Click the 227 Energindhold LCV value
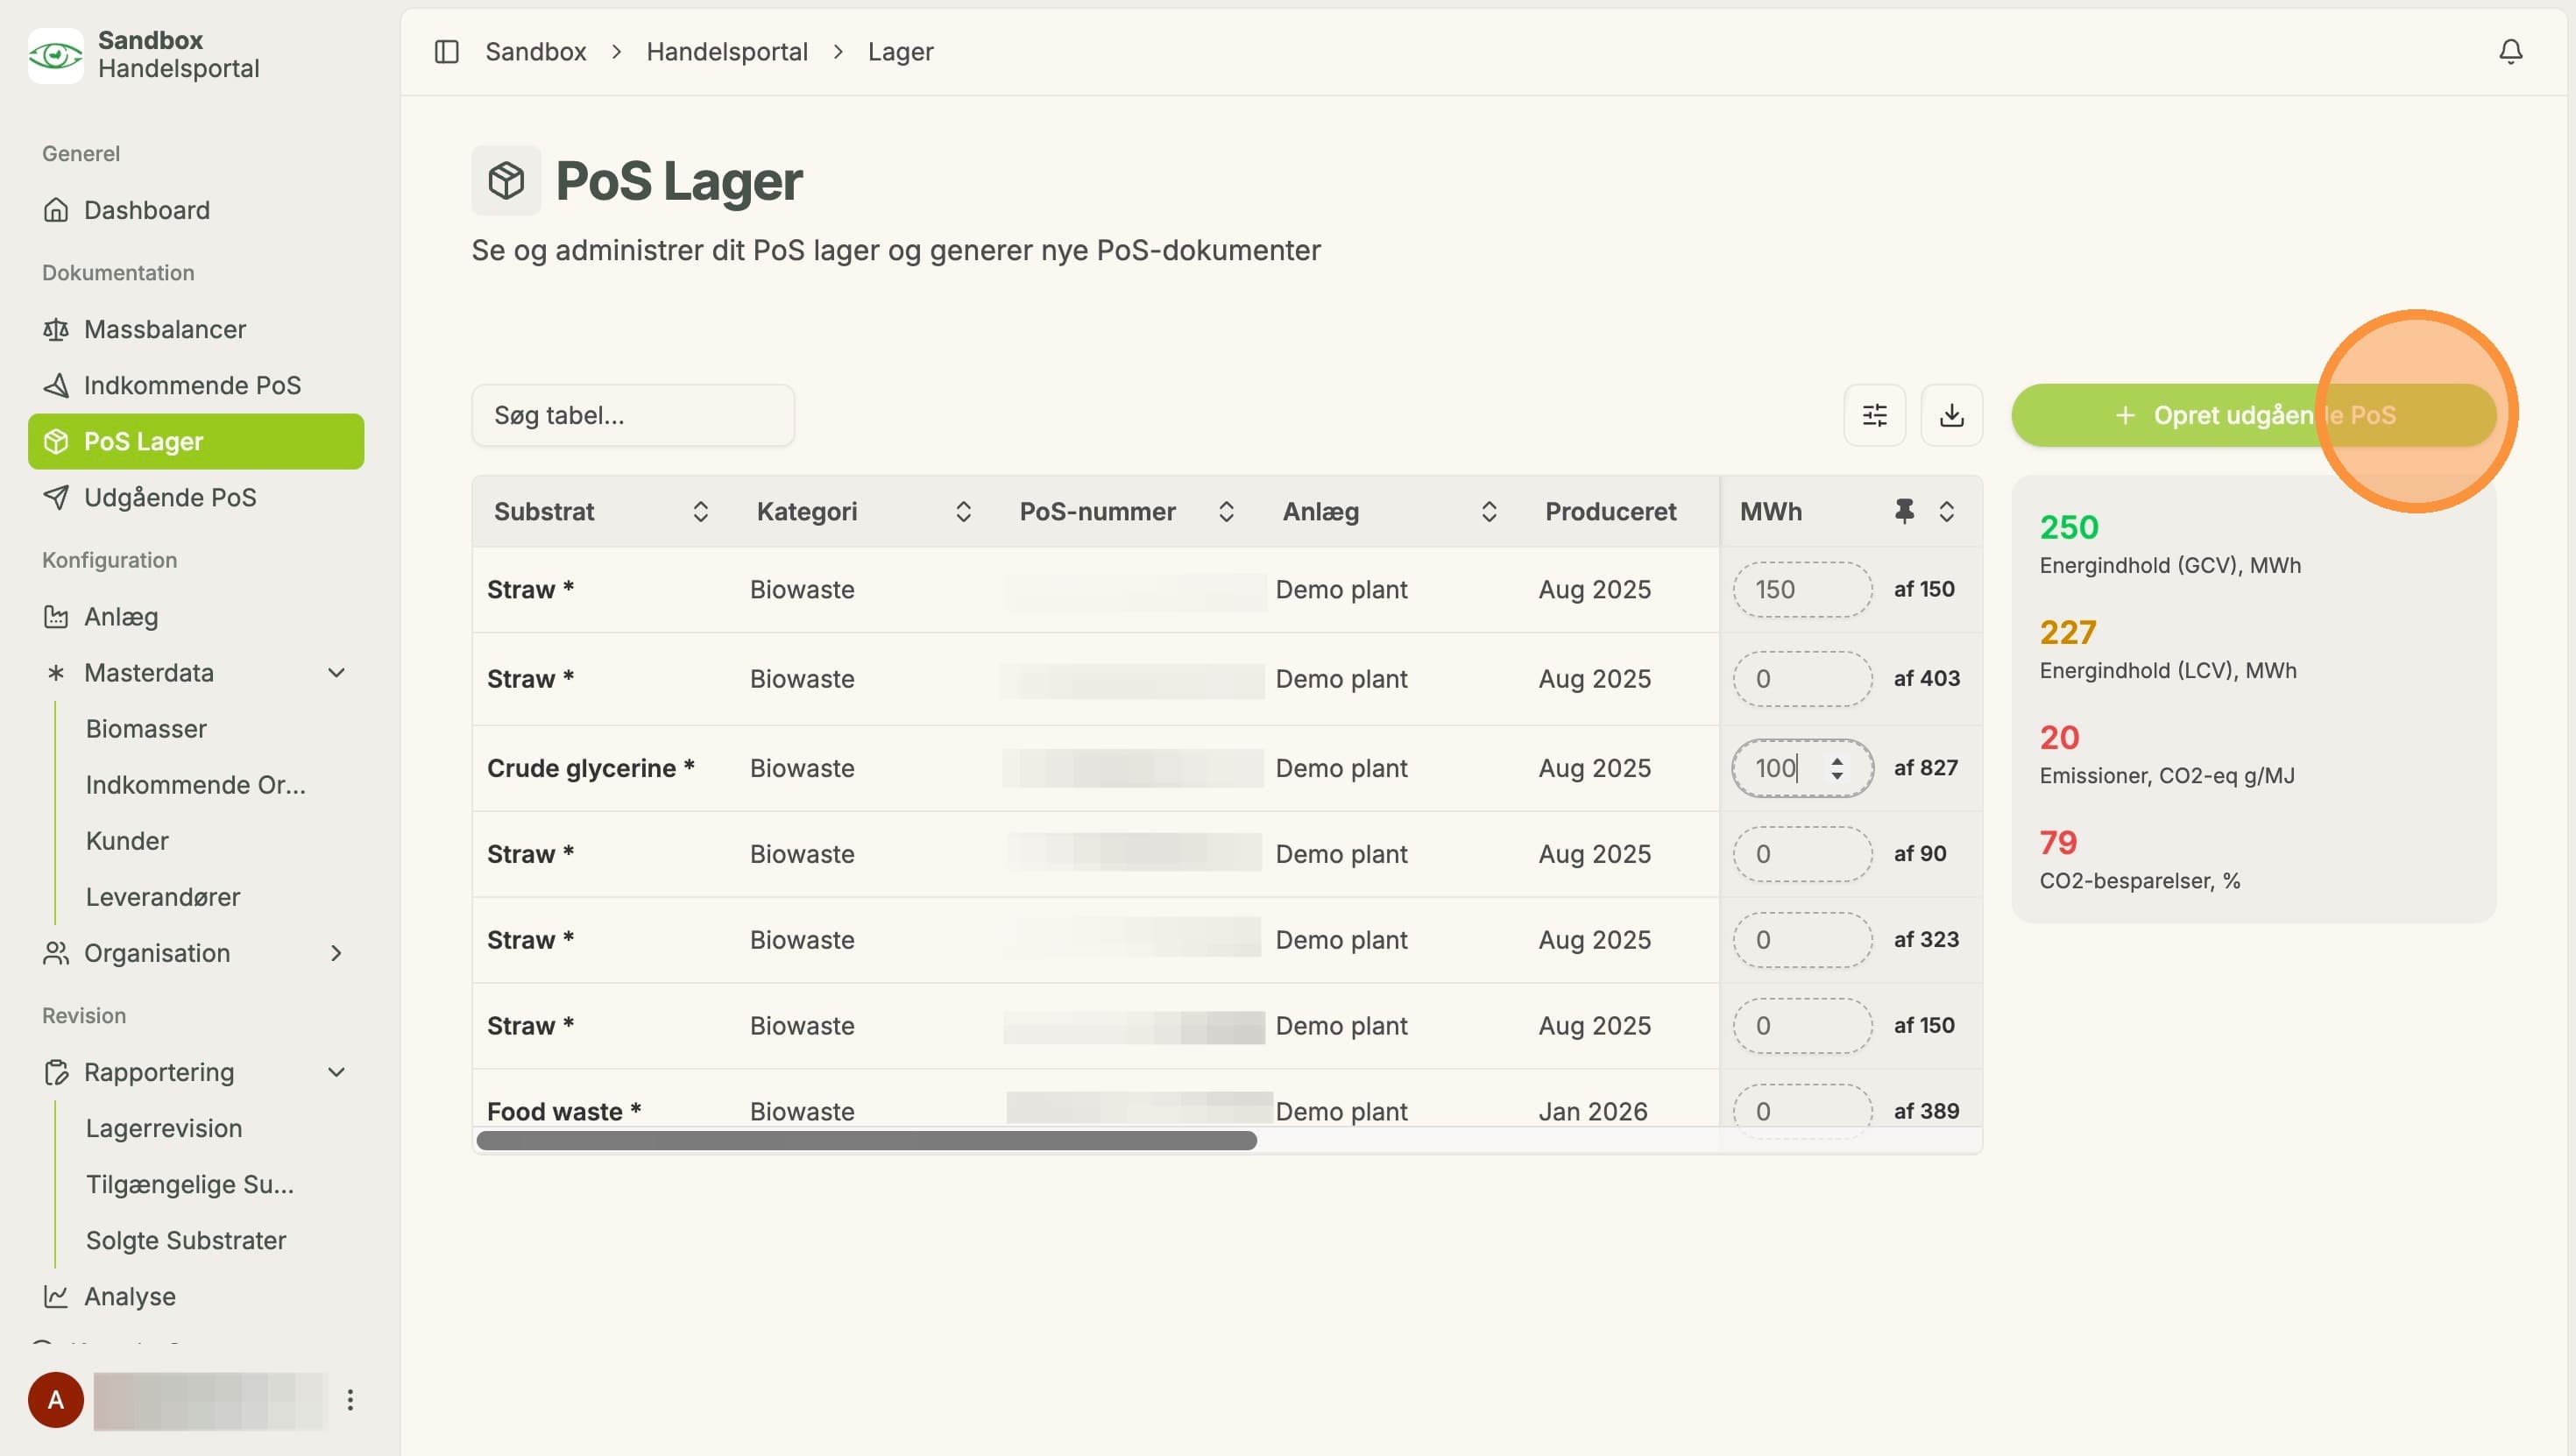This screenshot has height=1456, width=2576. (2068, 632)
